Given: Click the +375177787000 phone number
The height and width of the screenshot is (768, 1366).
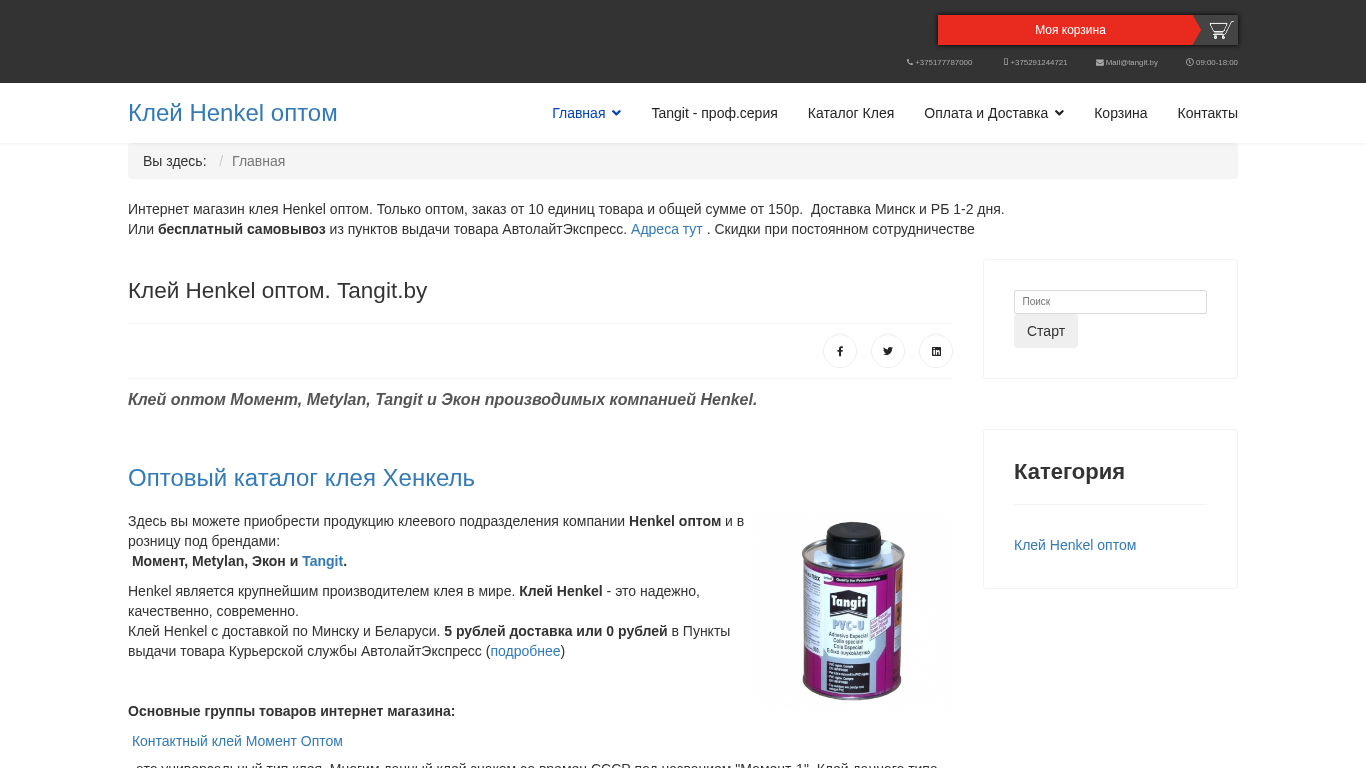Looking at the screenshot, I should coord(940,62).
